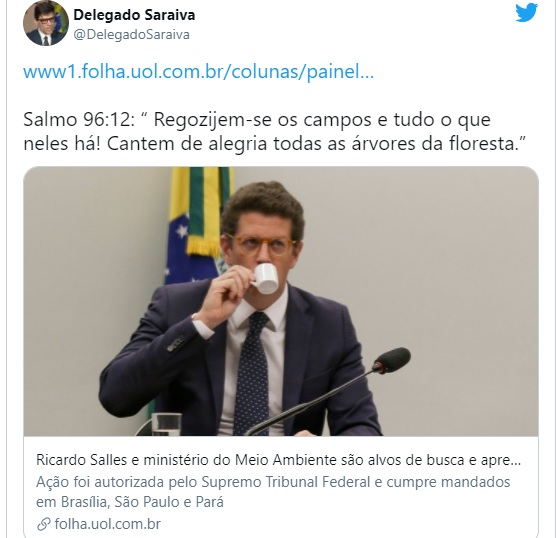The height and width of the screenshot is (538, 556).
Task: Click the Twitter bird logo
Action: (526, 13)
